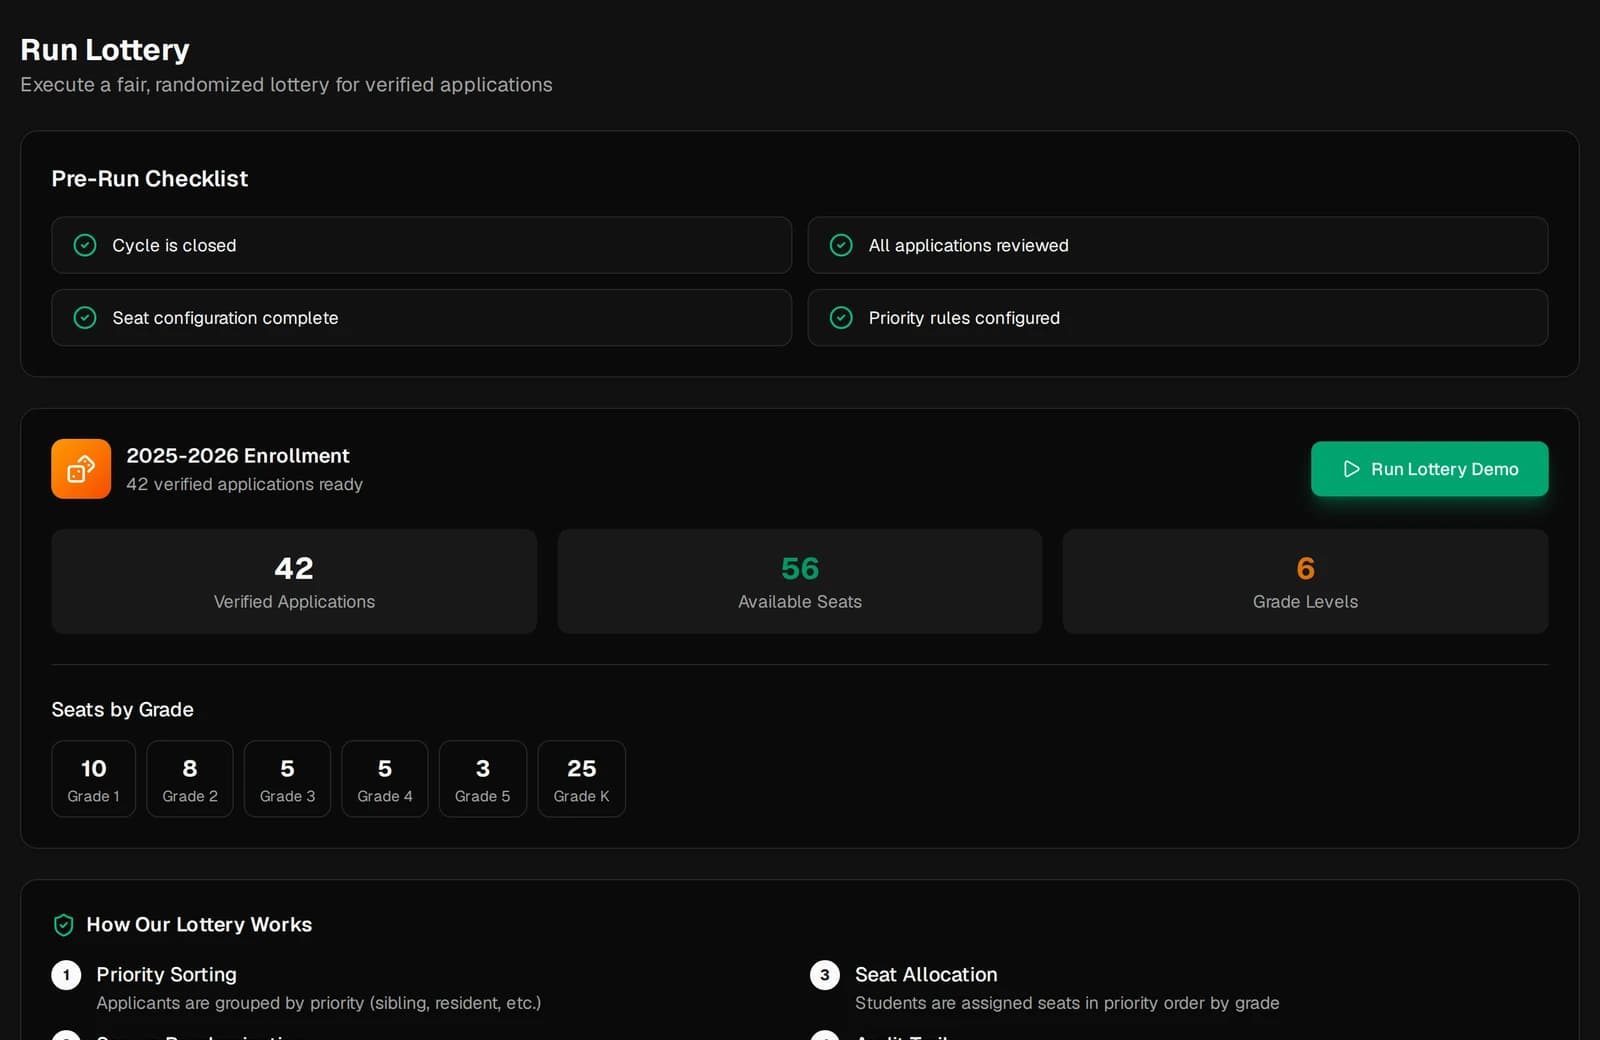Click check icon beside All applications reviewed
The image size is (1600, 1040).
[841, 245]
